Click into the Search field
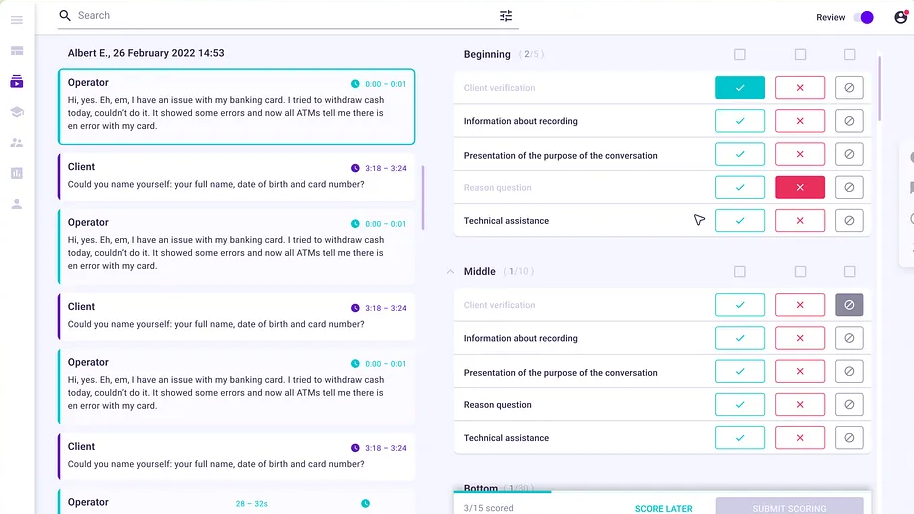Screen dimensions: 914x514 tap(289, 16)
